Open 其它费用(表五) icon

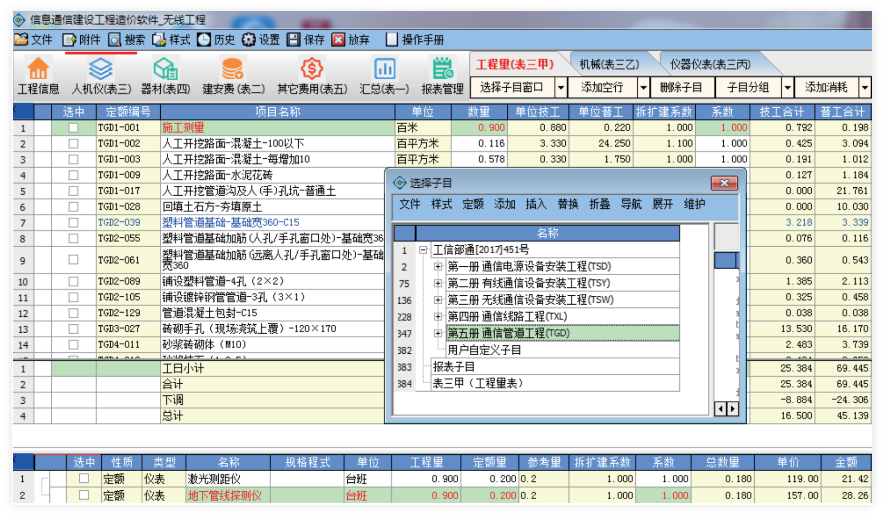click(x=312, y=69)
